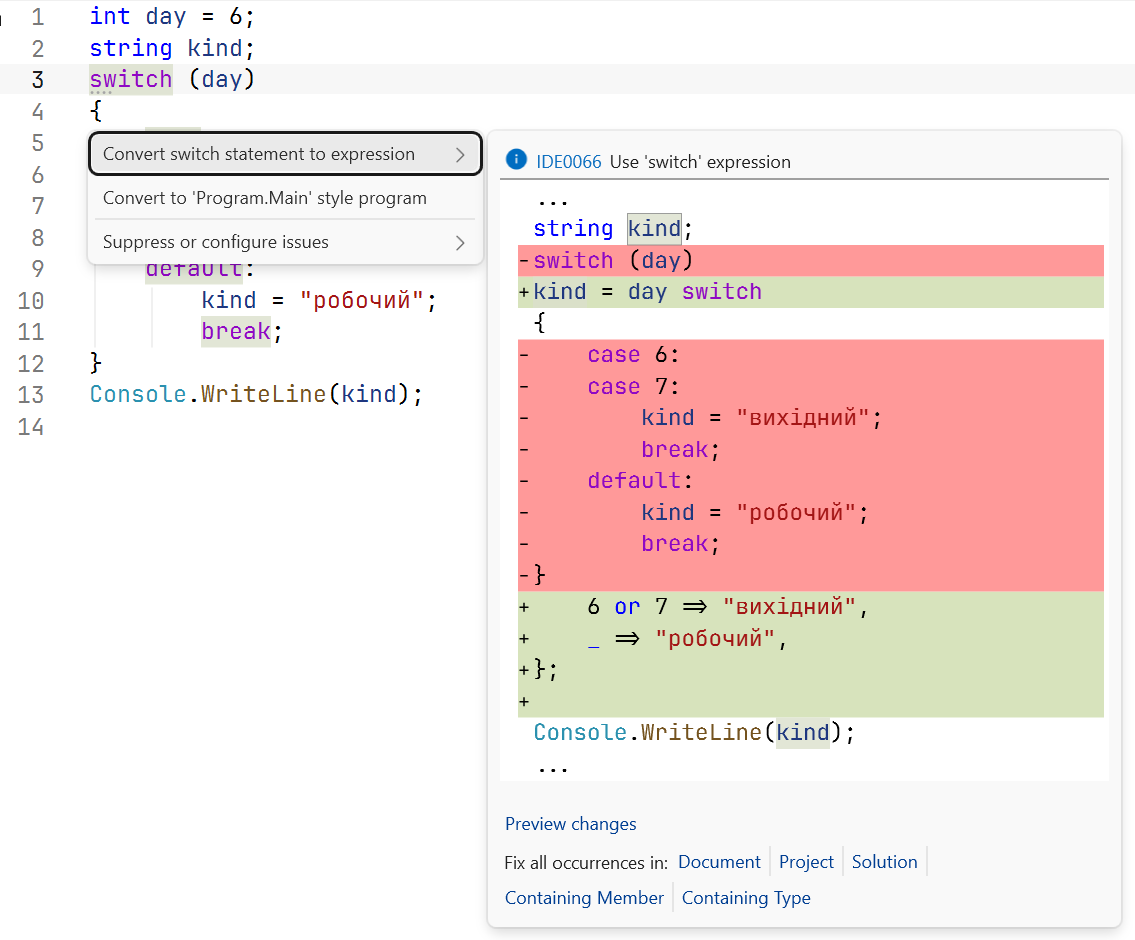1135x940 pixels.
Task: Click 'day' variable on line 1
Action: click(166, 16)
